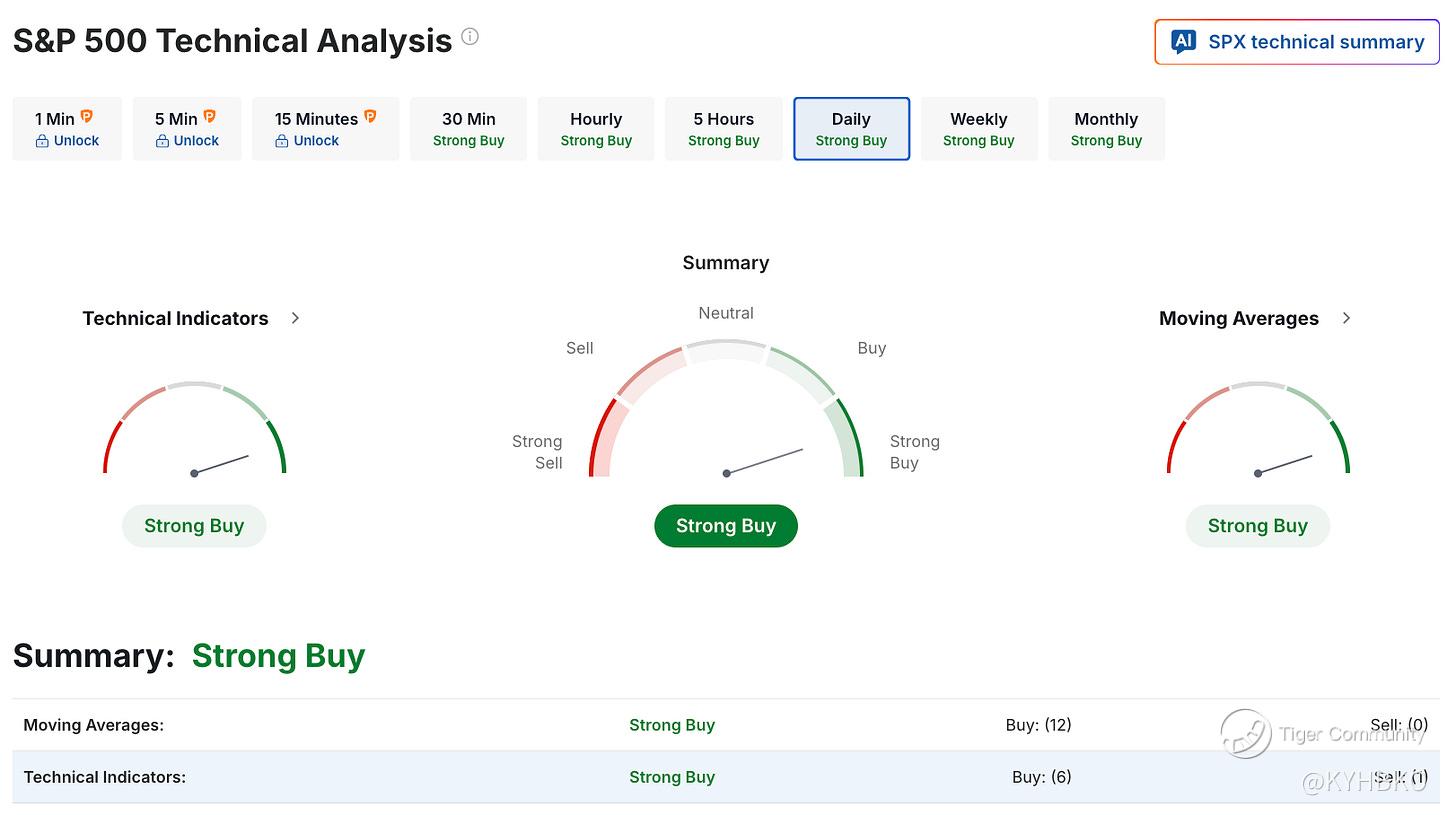Click the lock icon under 1 Min

pos(42,141)
